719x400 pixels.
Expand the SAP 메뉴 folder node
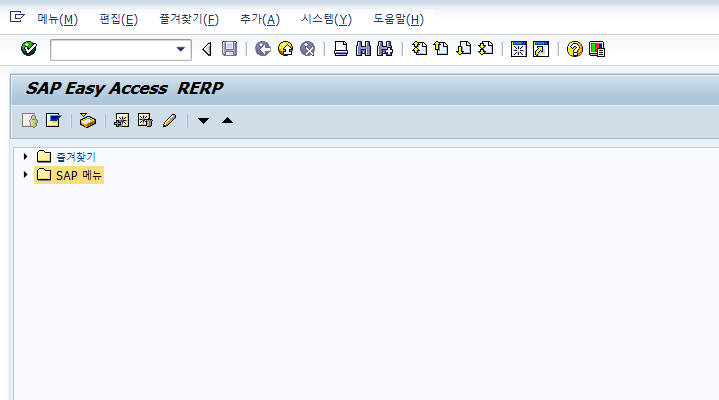[26, 175]
